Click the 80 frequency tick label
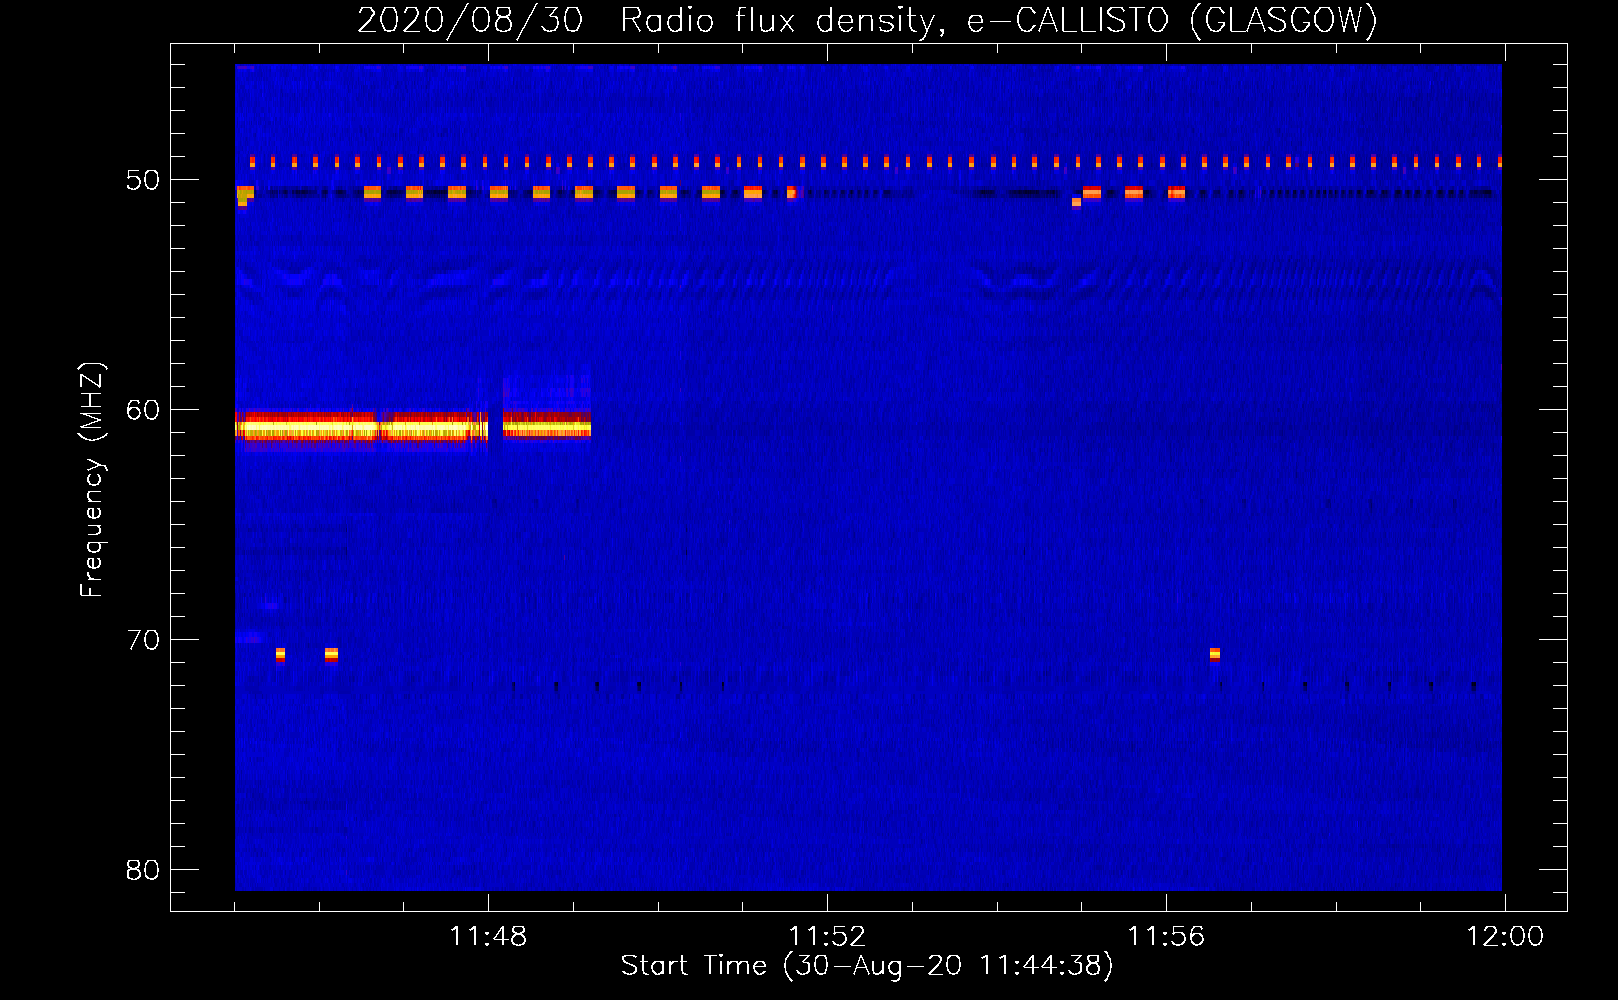Viewport: 1618px width, 1000px height. click(x=143, y=870)
